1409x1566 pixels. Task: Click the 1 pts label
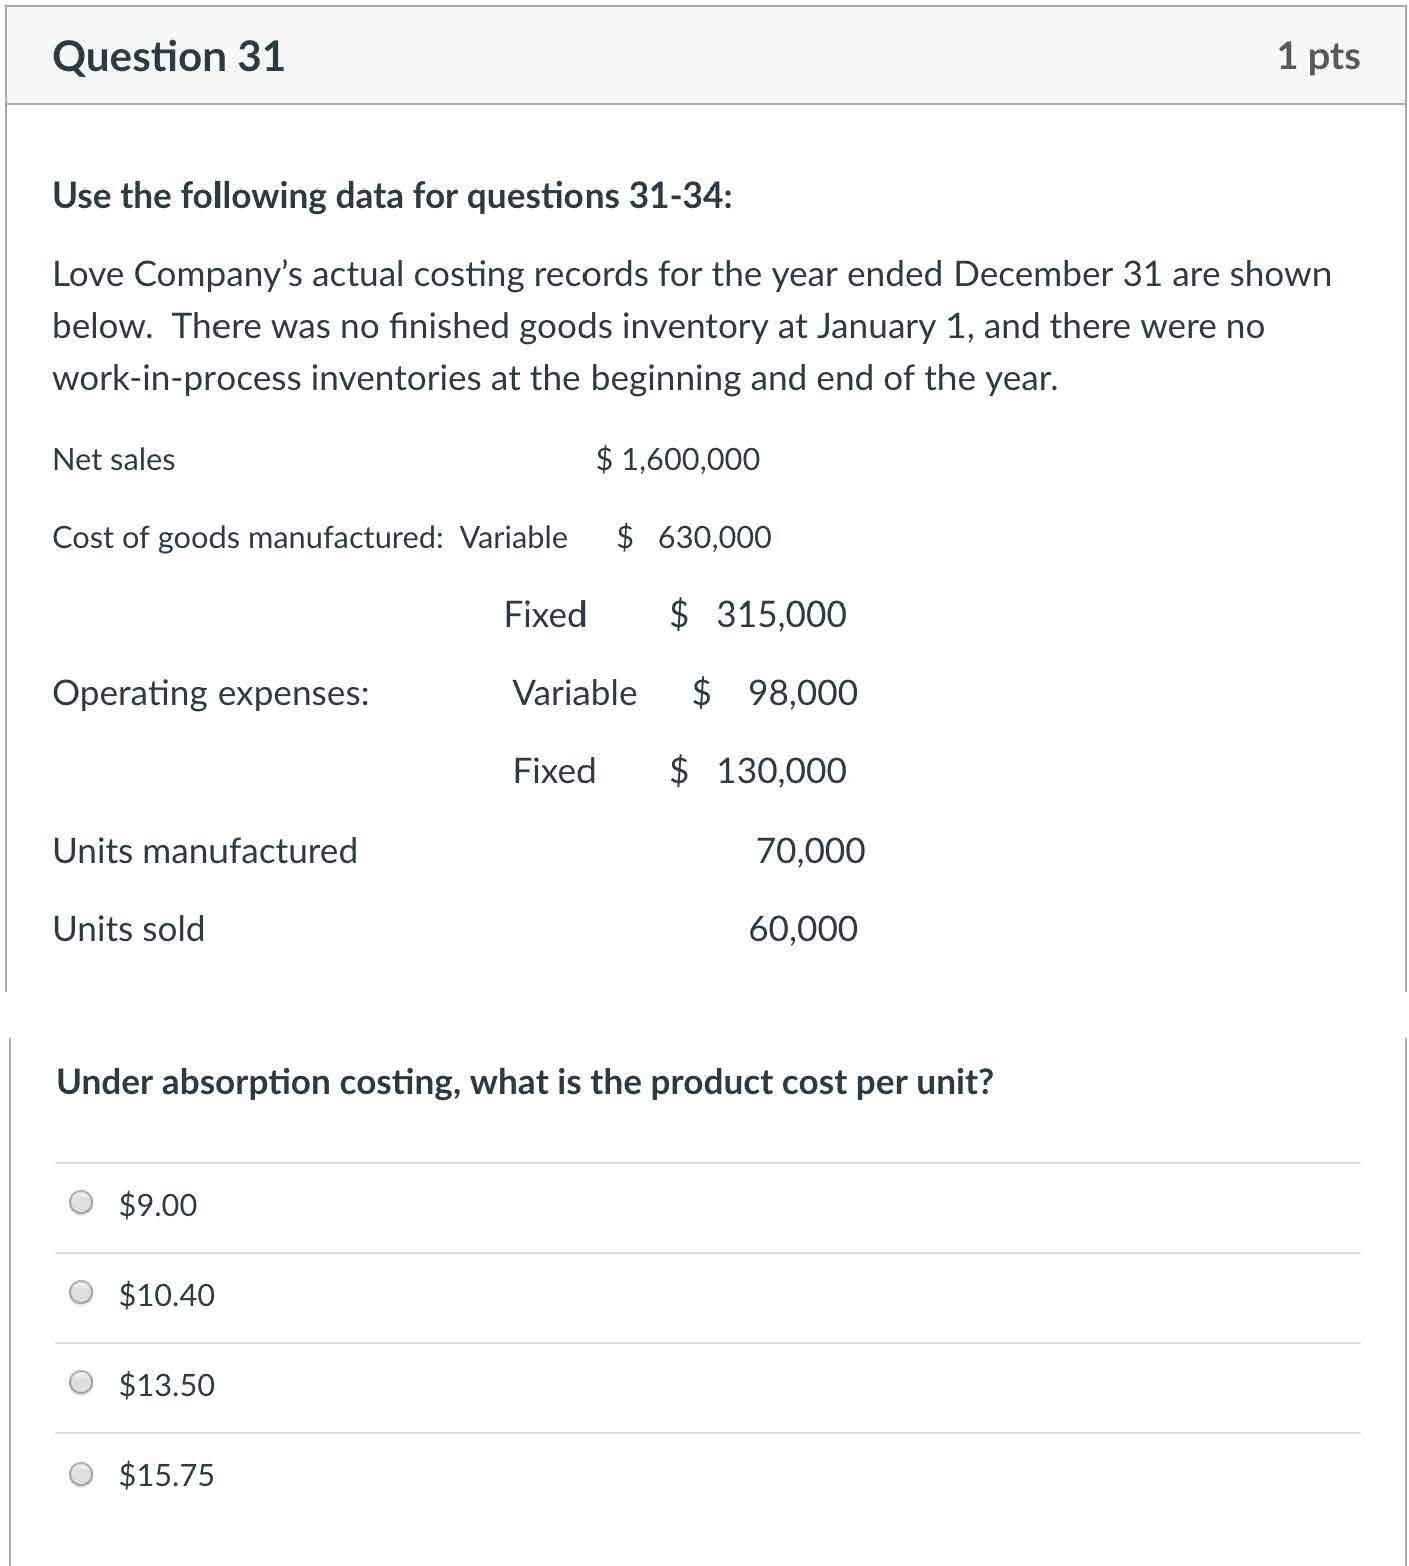(1318, 56)
